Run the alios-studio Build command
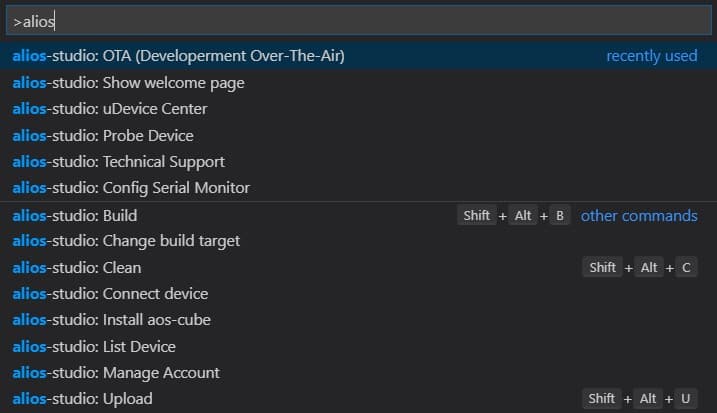This screenshot has width=717, height=413. [x=75, y=215]
